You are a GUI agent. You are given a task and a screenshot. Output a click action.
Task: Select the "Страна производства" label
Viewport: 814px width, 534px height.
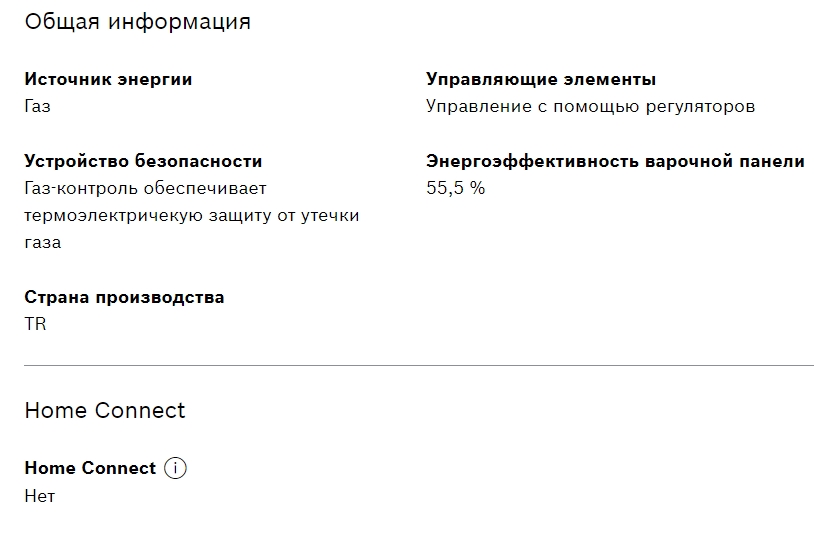coord(124,297)
